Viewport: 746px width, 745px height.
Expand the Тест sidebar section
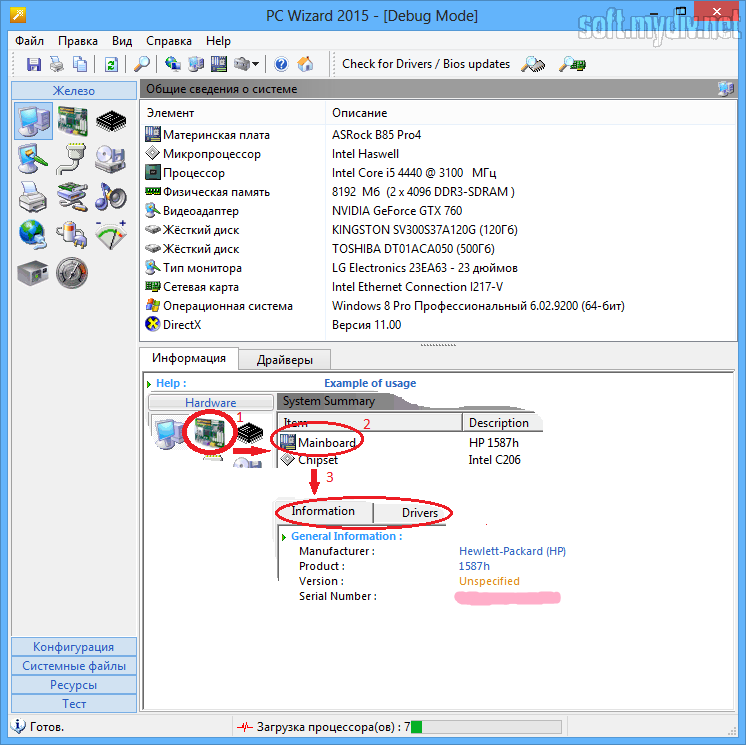click(74, 704)
